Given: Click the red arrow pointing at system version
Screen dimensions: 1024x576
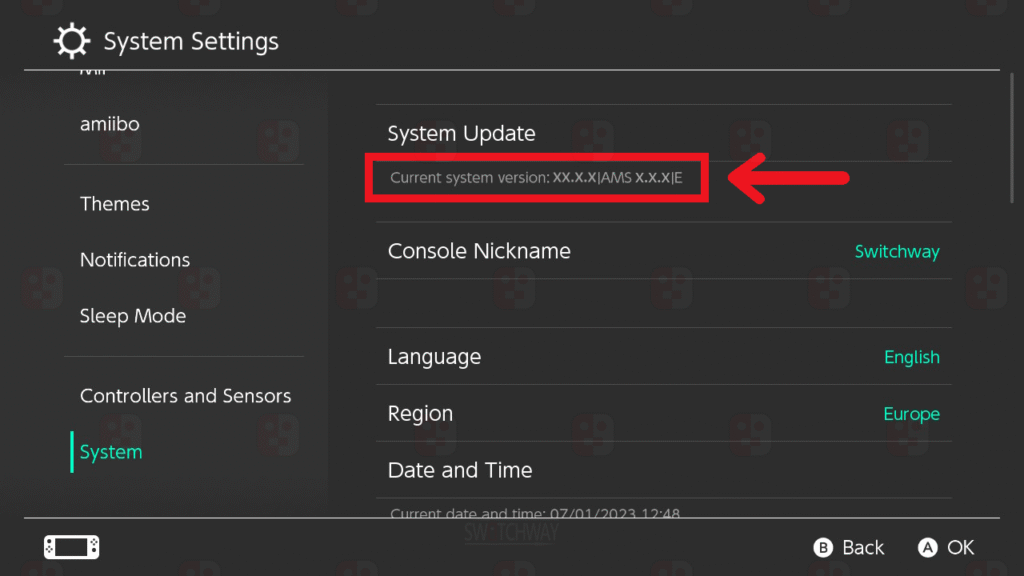Looking at the screenshot, I should coord(788,178).
